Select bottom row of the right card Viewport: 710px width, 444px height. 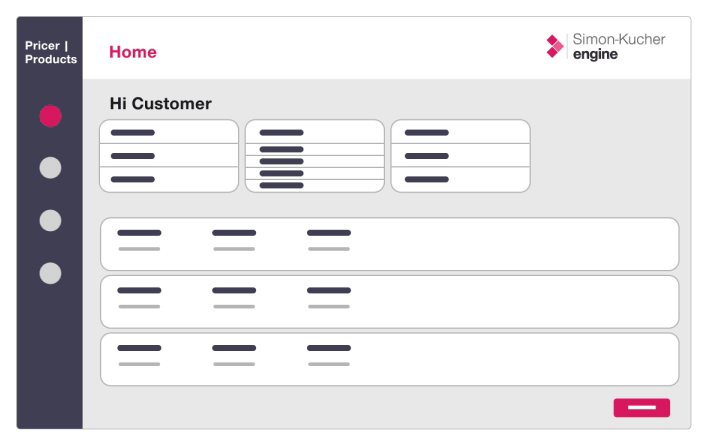tap(460, 180)
